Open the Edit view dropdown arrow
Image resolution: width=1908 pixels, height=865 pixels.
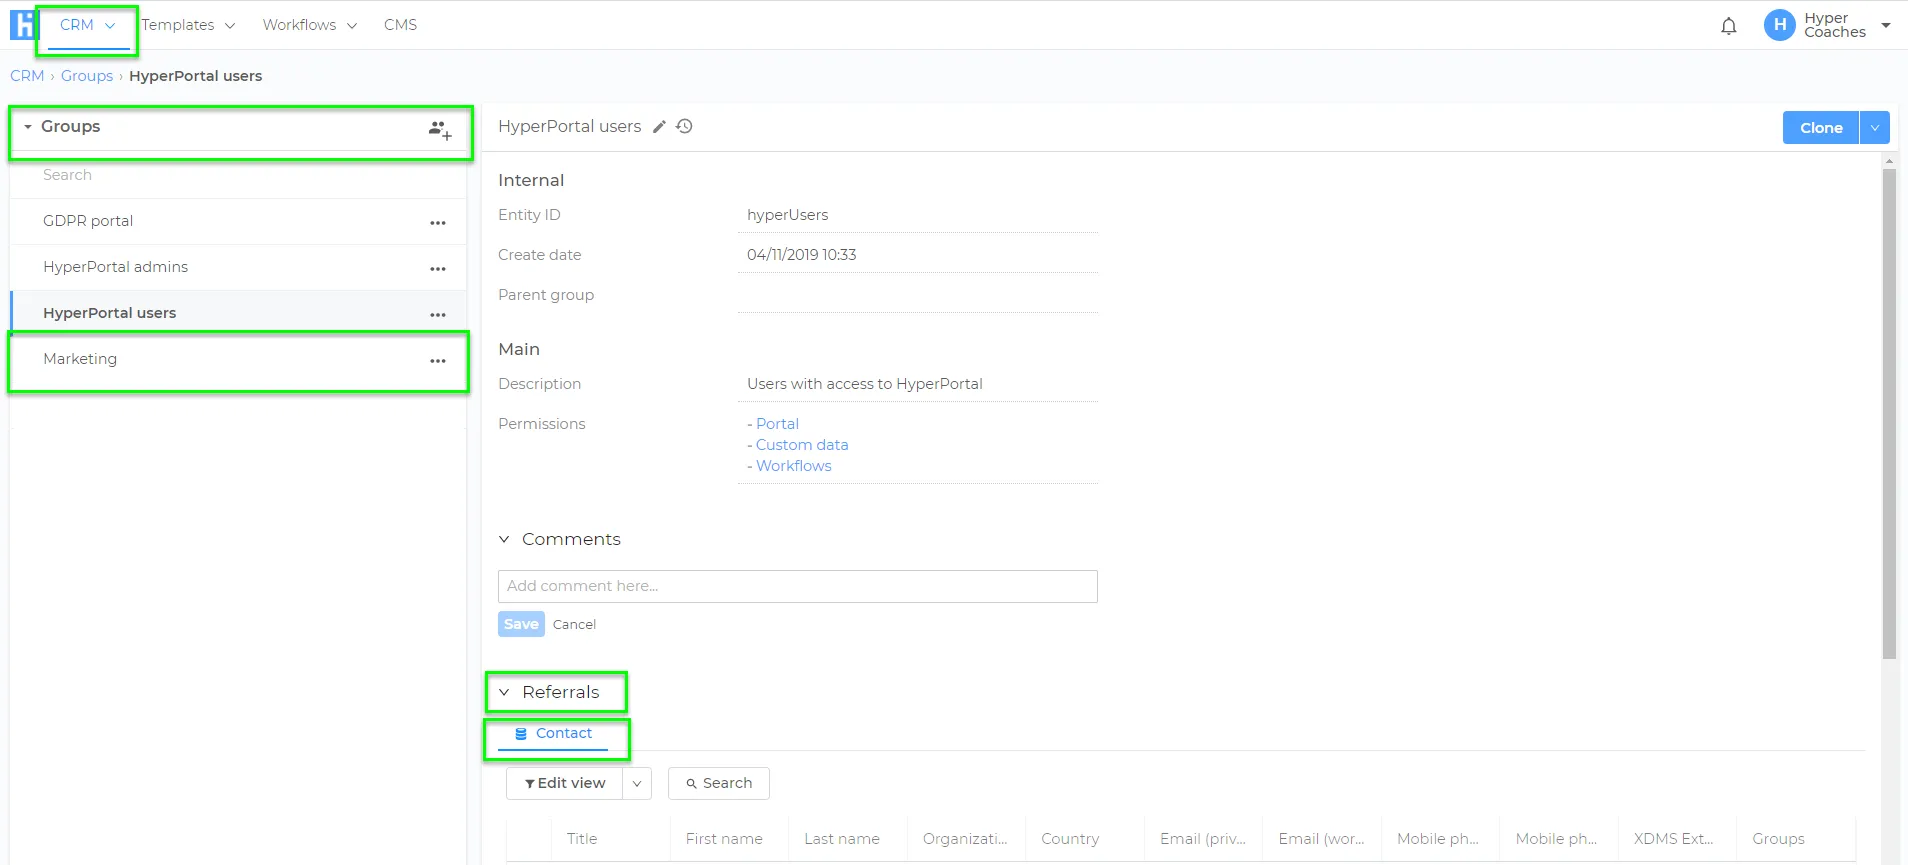[x=637, y=784]
